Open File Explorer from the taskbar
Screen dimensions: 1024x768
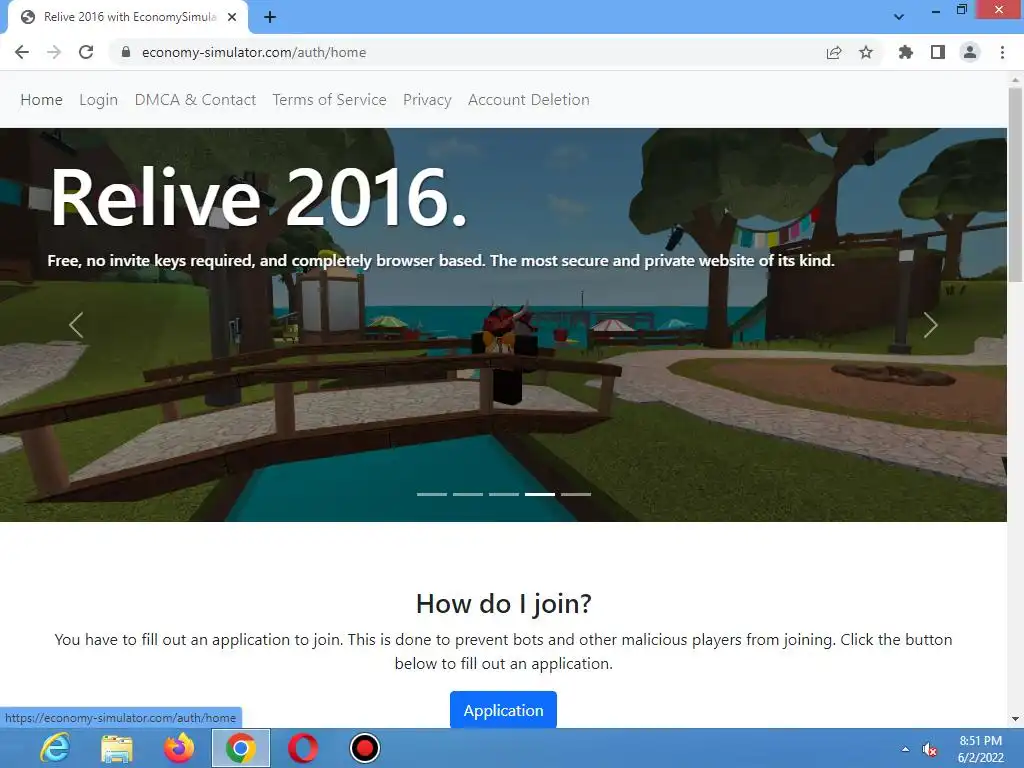117,748
